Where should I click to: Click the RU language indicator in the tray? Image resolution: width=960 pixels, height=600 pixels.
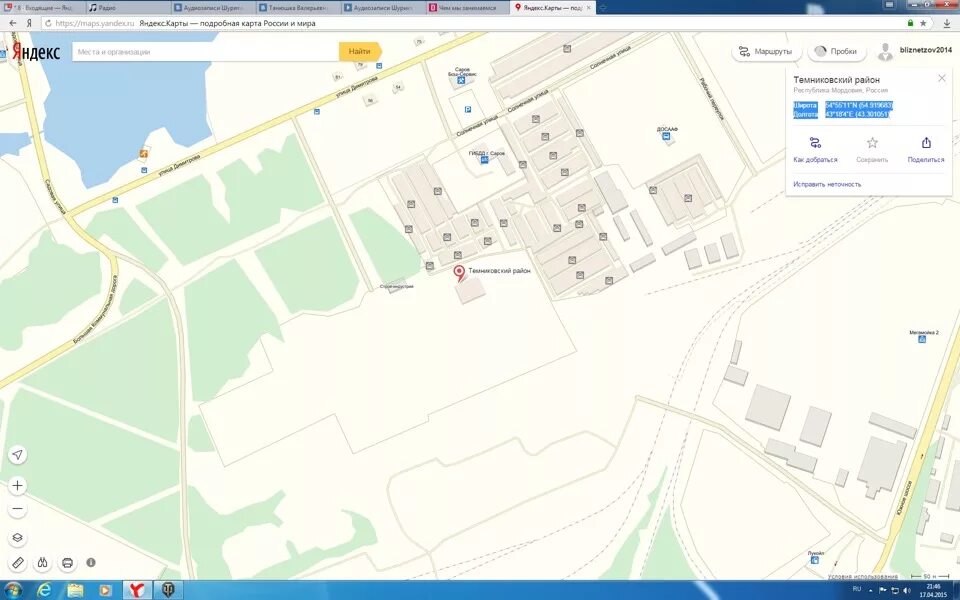coord(857,589)
